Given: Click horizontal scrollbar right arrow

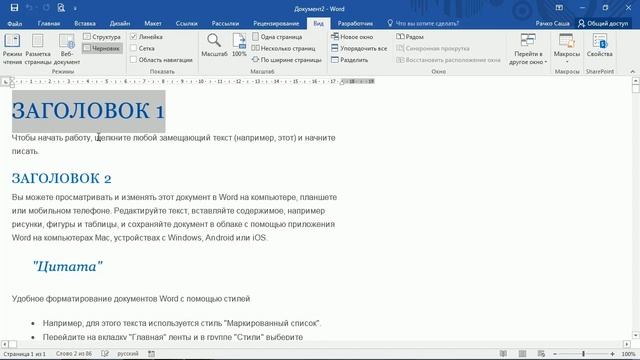Looking at the screenshot, I should (x=627, y=344).
